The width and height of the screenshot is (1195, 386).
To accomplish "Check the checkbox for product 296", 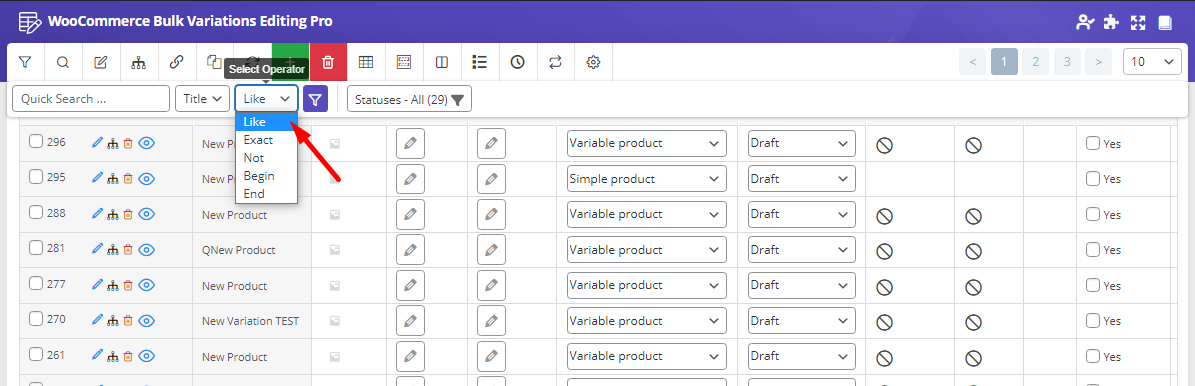I will (x=36, y=141).
